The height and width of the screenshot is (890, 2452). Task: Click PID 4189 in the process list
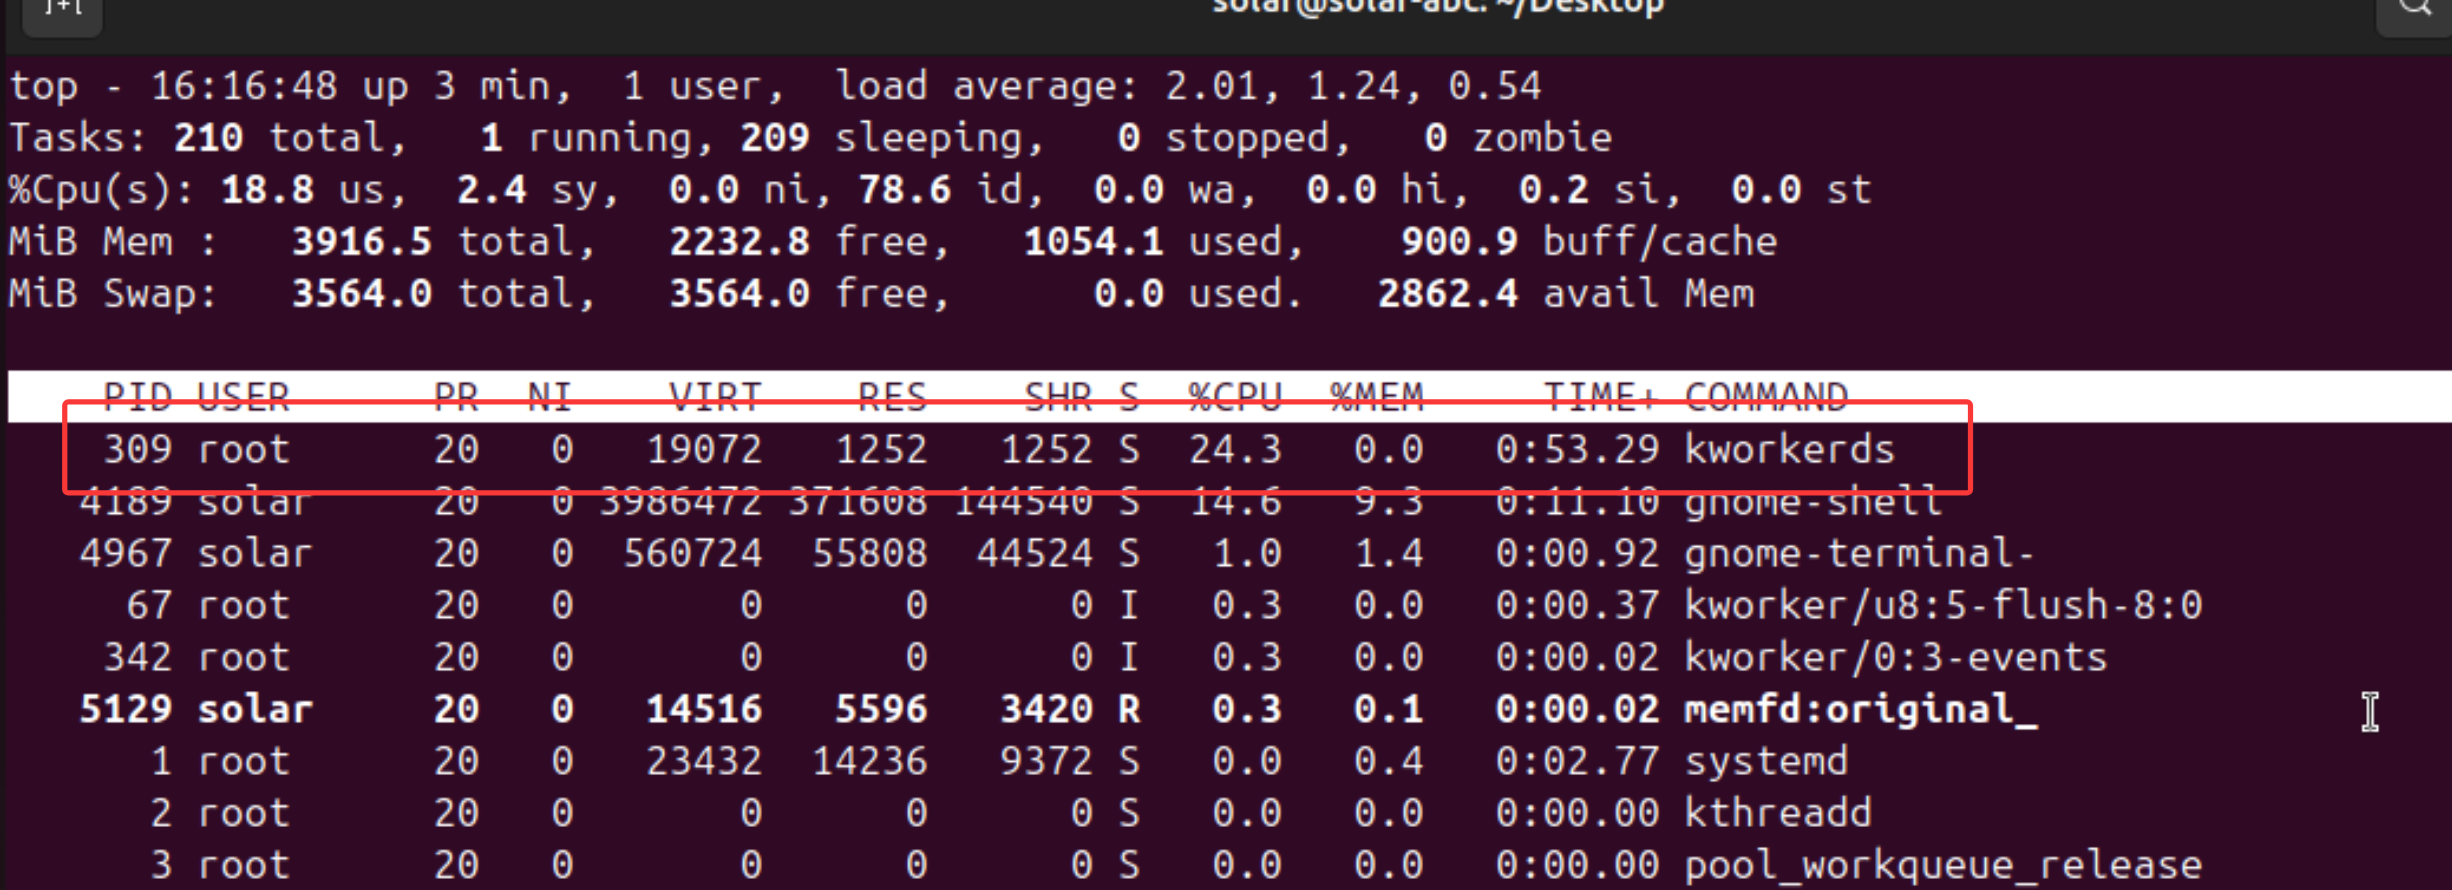point(126,501)
